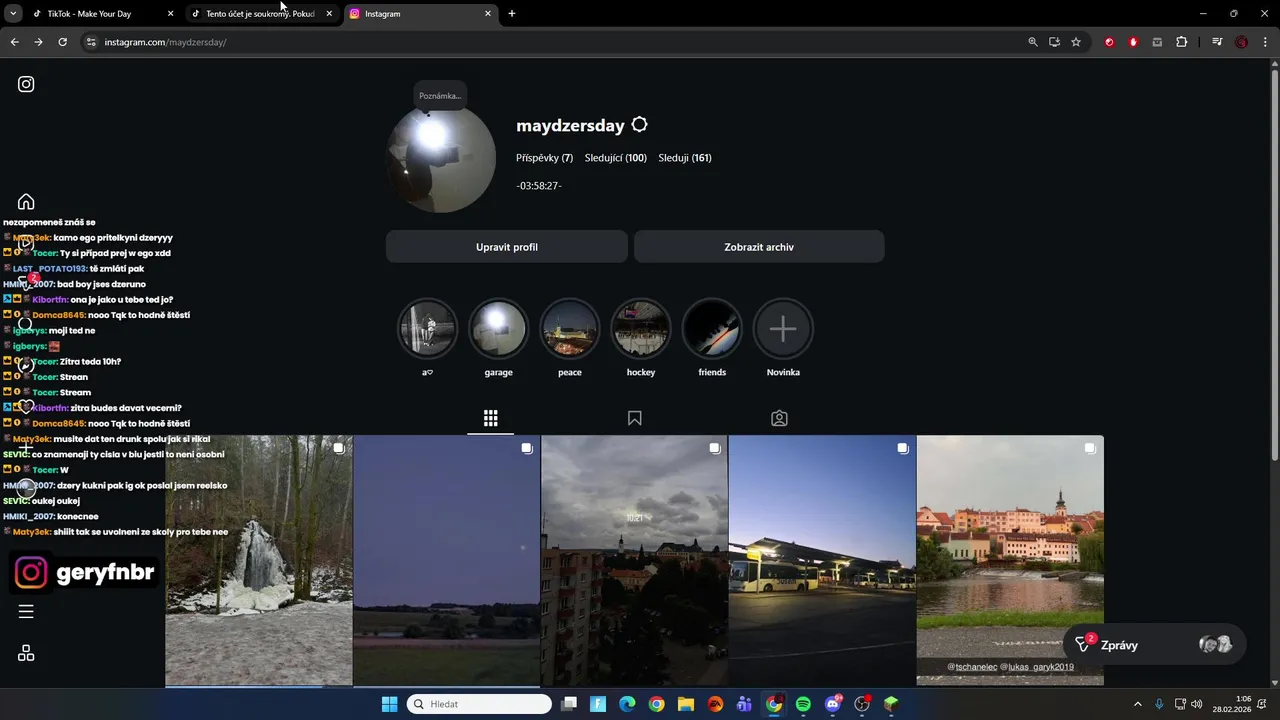
Task: Open the bus station post thumbnail
Action: click(822, 560)
